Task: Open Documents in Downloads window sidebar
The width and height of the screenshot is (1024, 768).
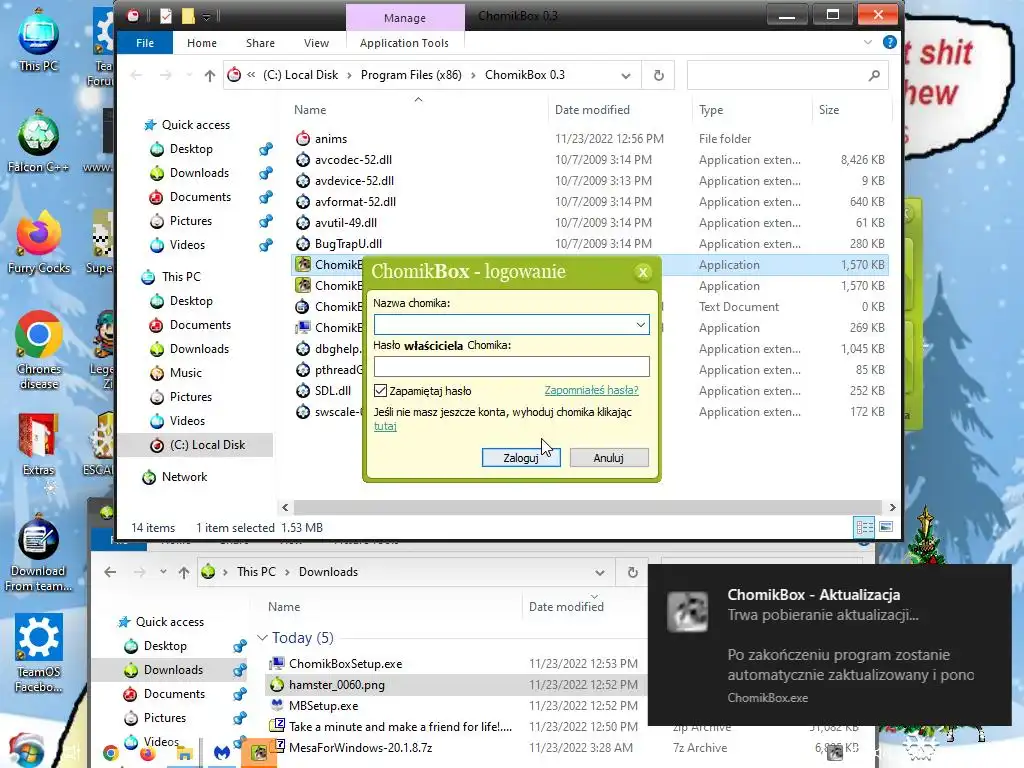Action: pyautogui.click(x=174, y=694)
